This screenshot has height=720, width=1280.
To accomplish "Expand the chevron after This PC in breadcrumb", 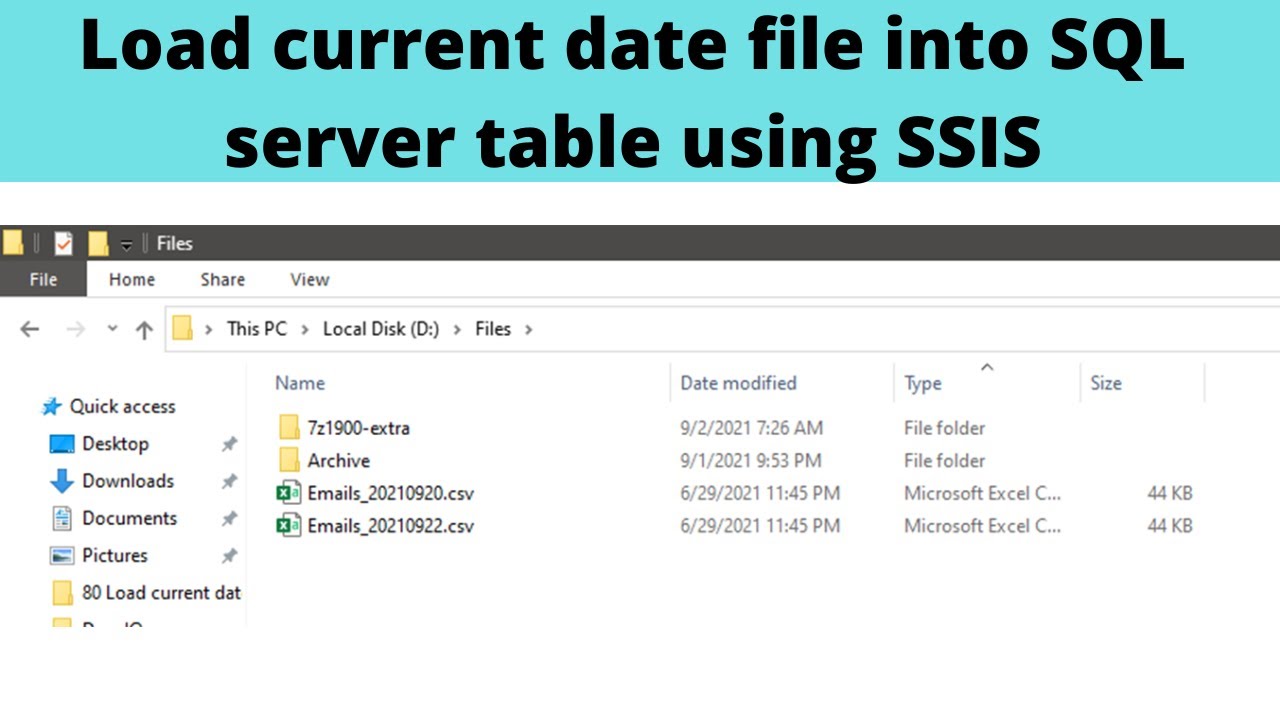I will tap(305, 329).
